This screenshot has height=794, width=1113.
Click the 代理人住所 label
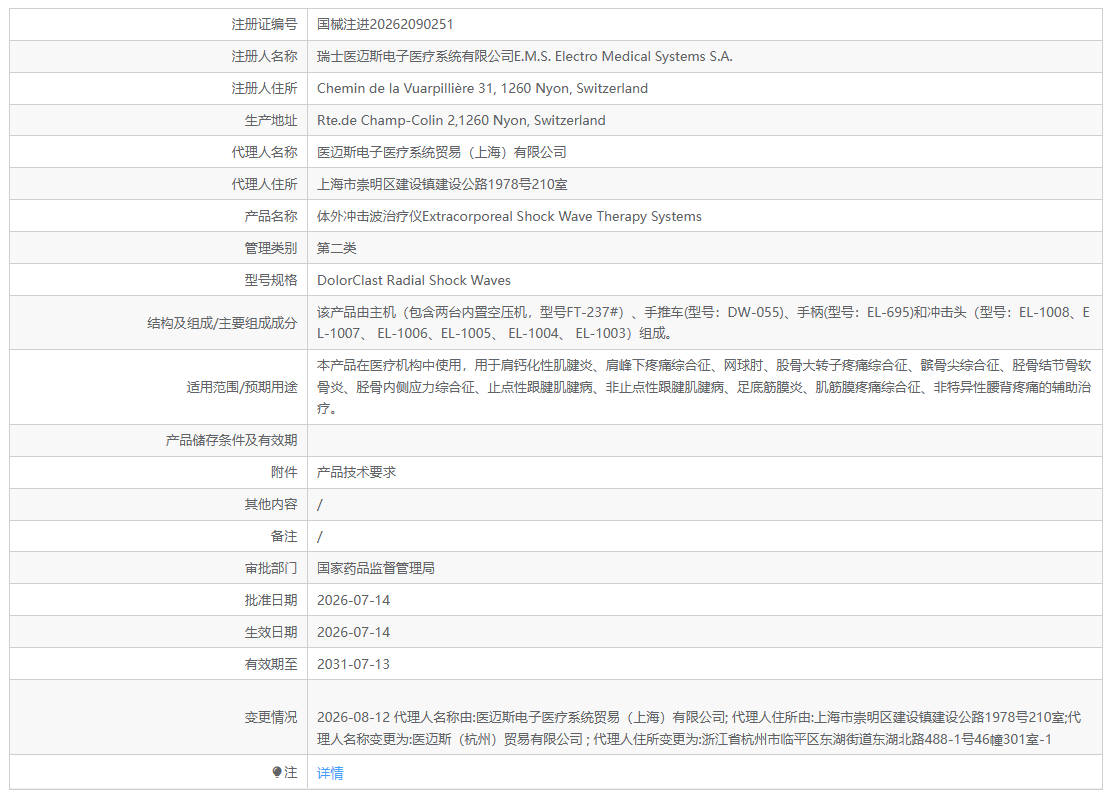pos(264,184)
